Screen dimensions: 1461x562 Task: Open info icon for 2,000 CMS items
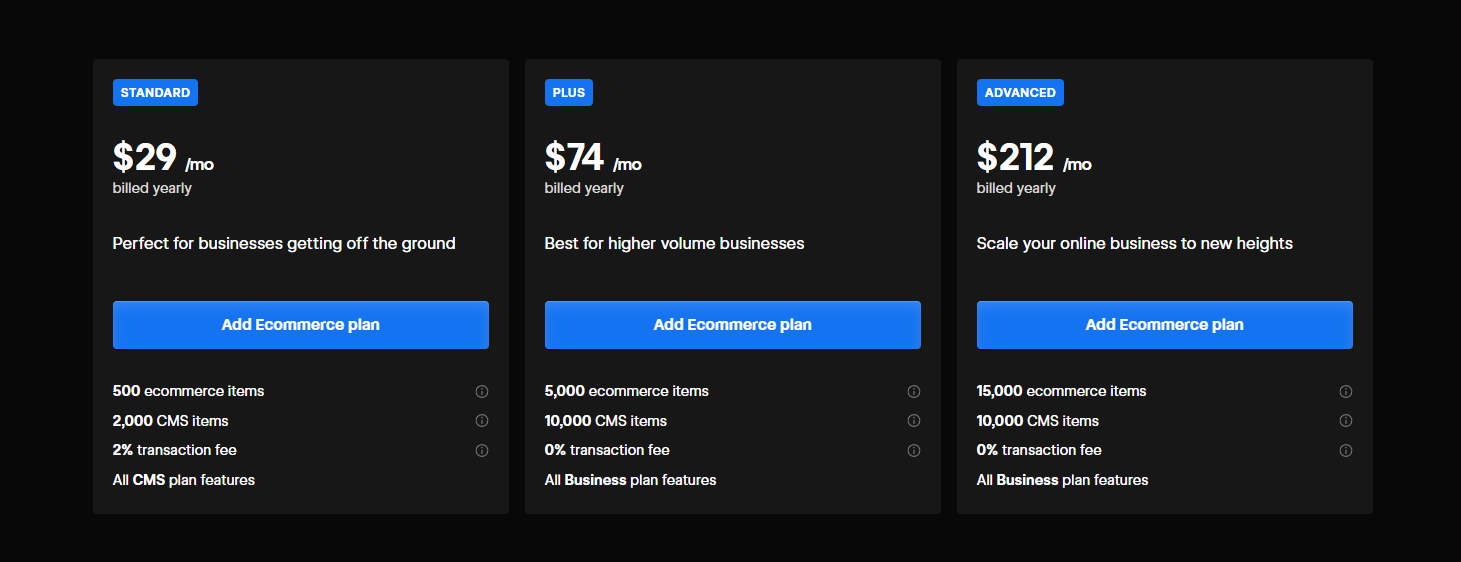click(x=482, y=421)
